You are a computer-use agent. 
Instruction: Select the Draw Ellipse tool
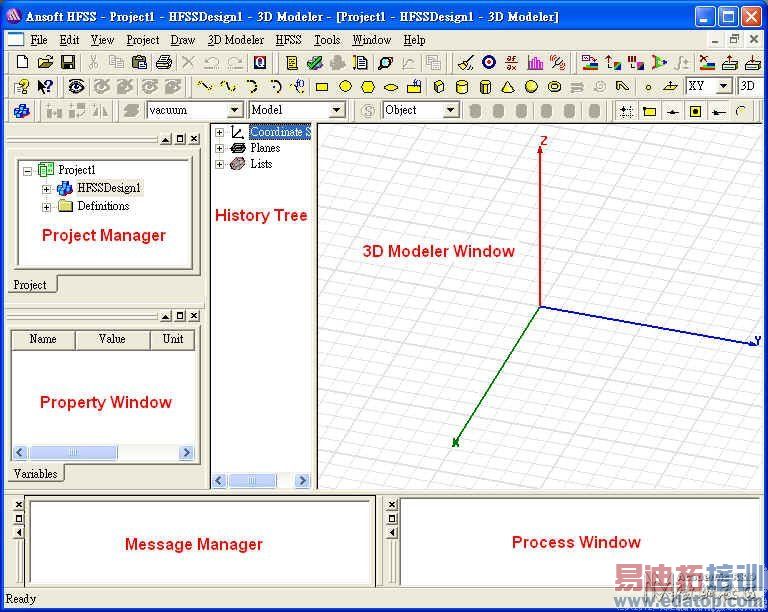[391, 87]
